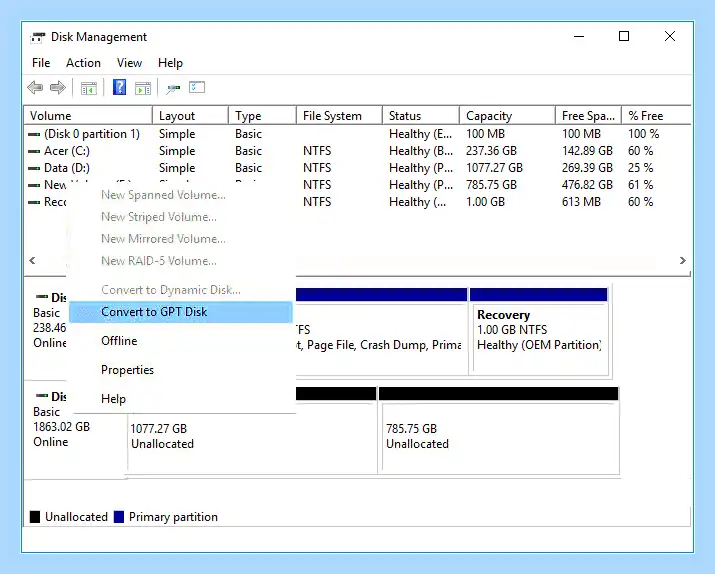The width and height of the screenshot is (715, 574).
Task: Select the Acer (C:) volume row
Action: (x=357, y=151)
